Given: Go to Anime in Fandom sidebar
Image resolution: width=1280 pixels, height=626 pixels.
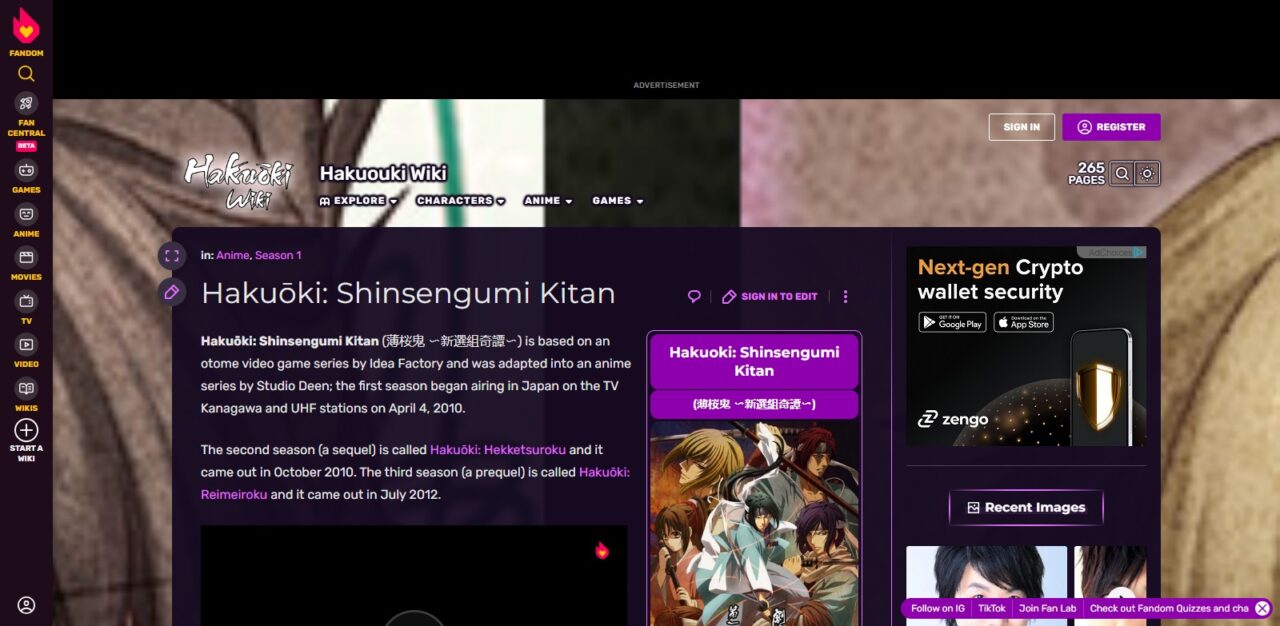Looking at the screenshot, I should coord(26,220).
